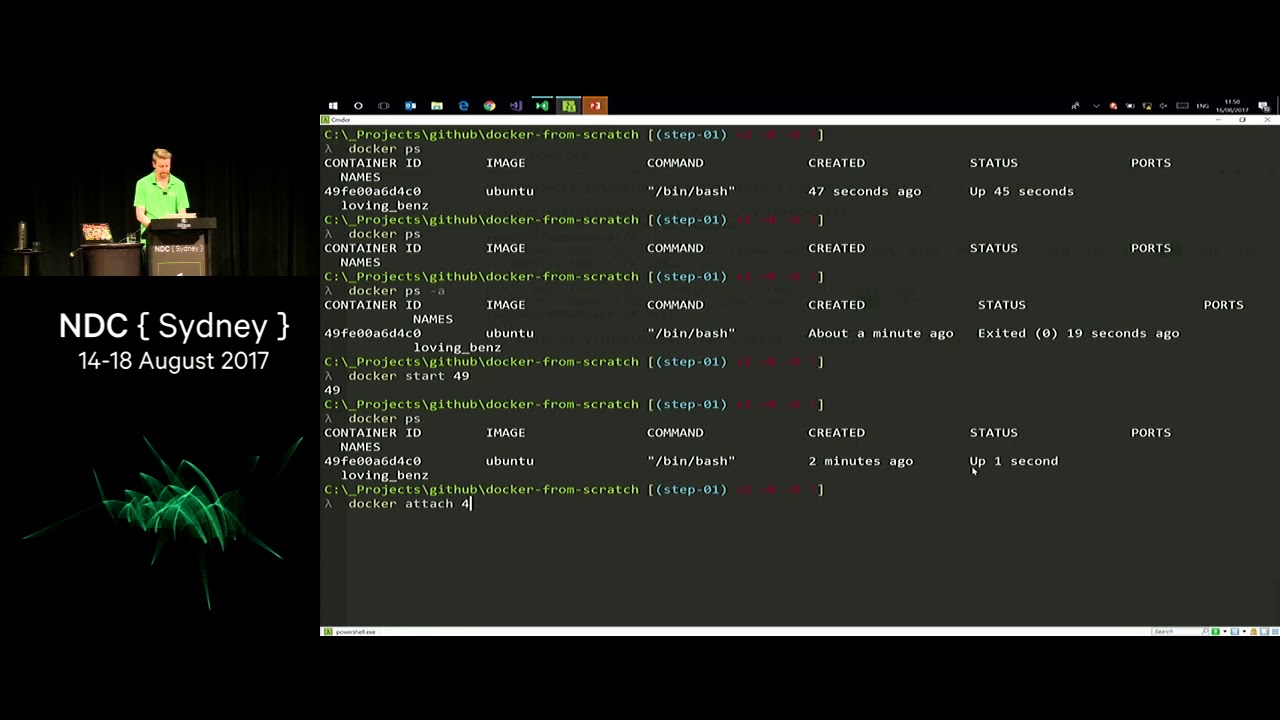Open the muted volume tray icon
1280x720 pixels.
tap(1164, 105)
